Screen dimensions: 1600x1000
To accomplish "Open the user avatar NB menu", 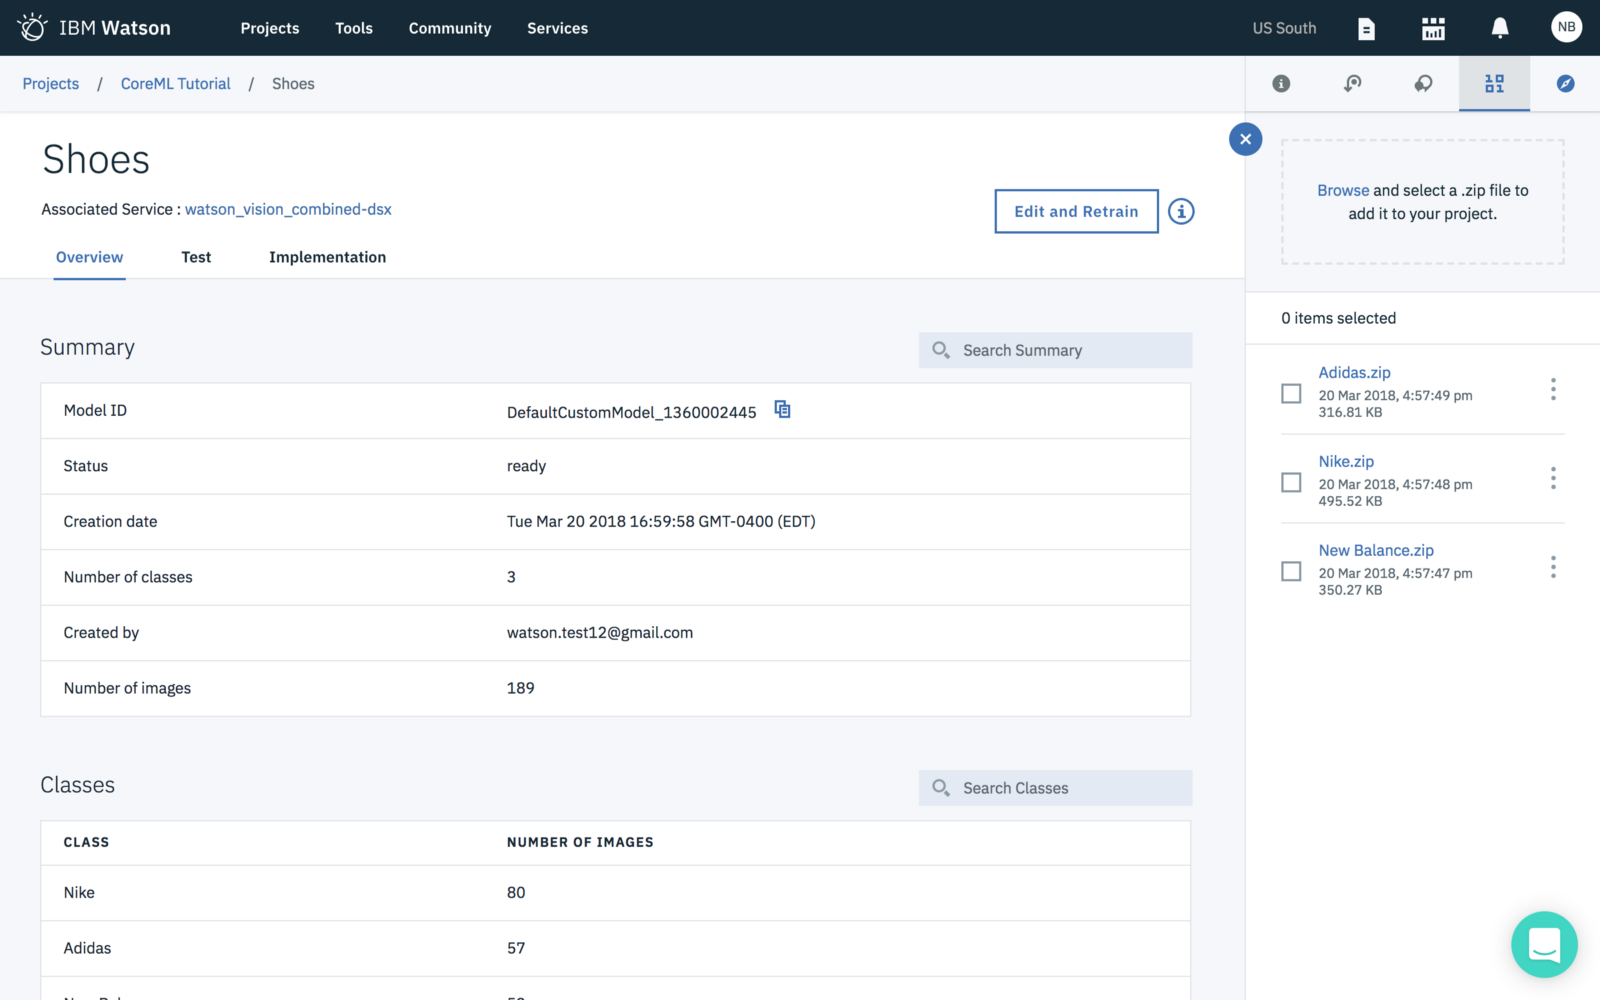I will pos(1566,28).
